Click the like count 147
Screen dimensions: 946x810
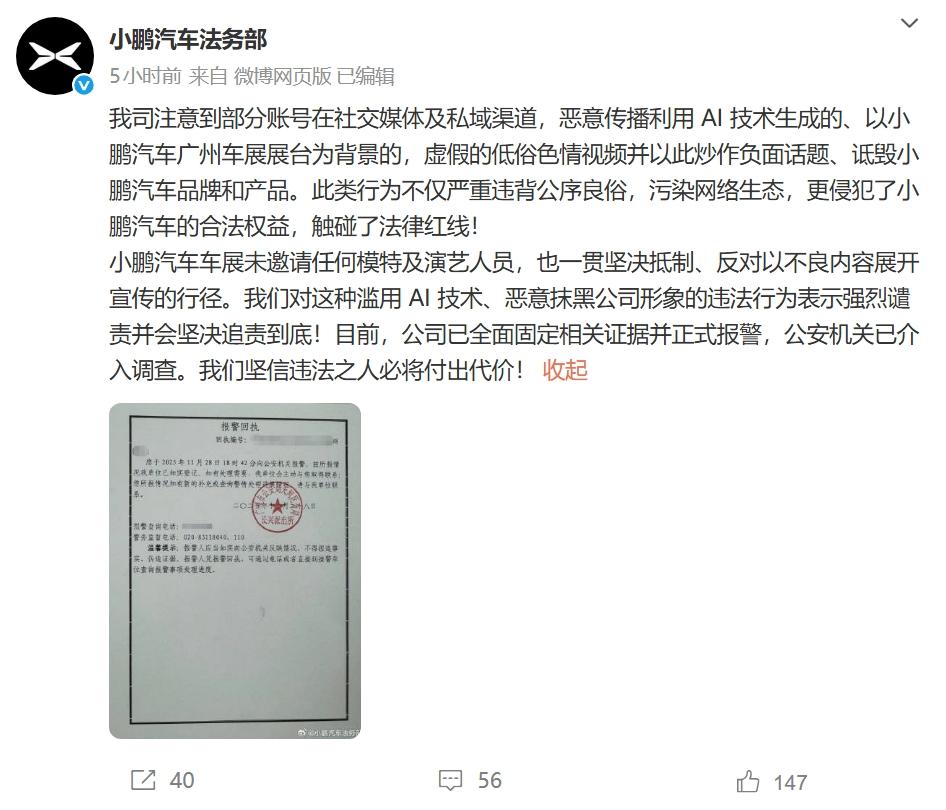point(790,783)
